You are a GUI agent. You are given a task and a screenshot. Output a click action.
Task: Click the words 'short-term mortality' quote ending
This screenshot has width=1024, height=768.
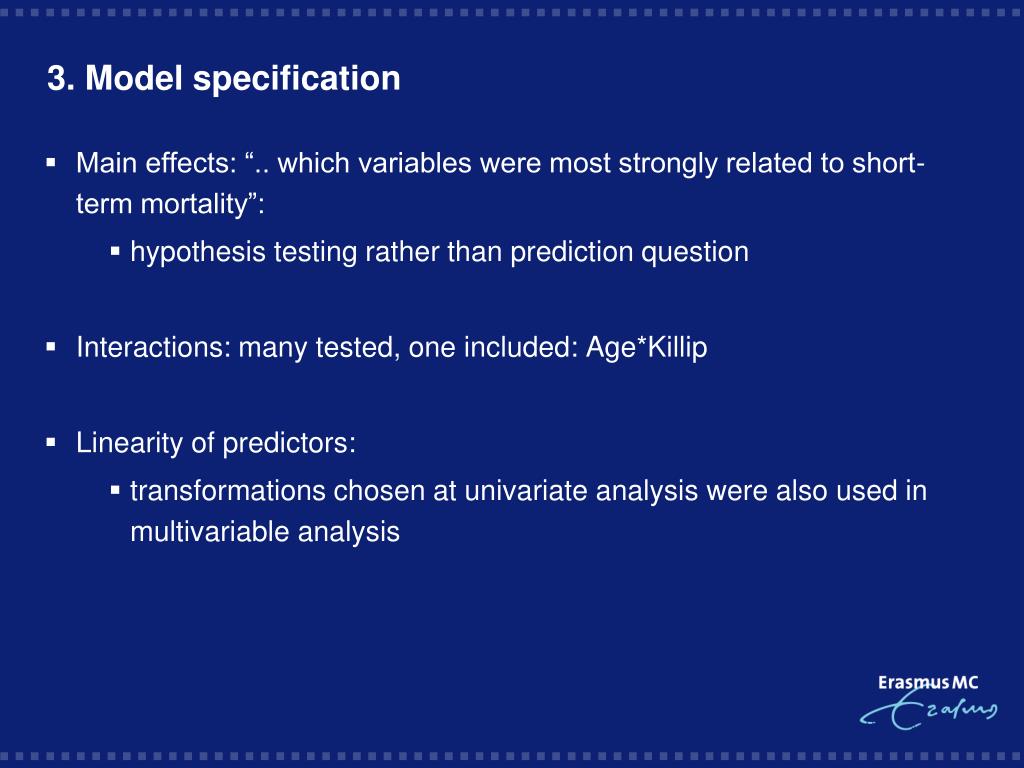170,204
